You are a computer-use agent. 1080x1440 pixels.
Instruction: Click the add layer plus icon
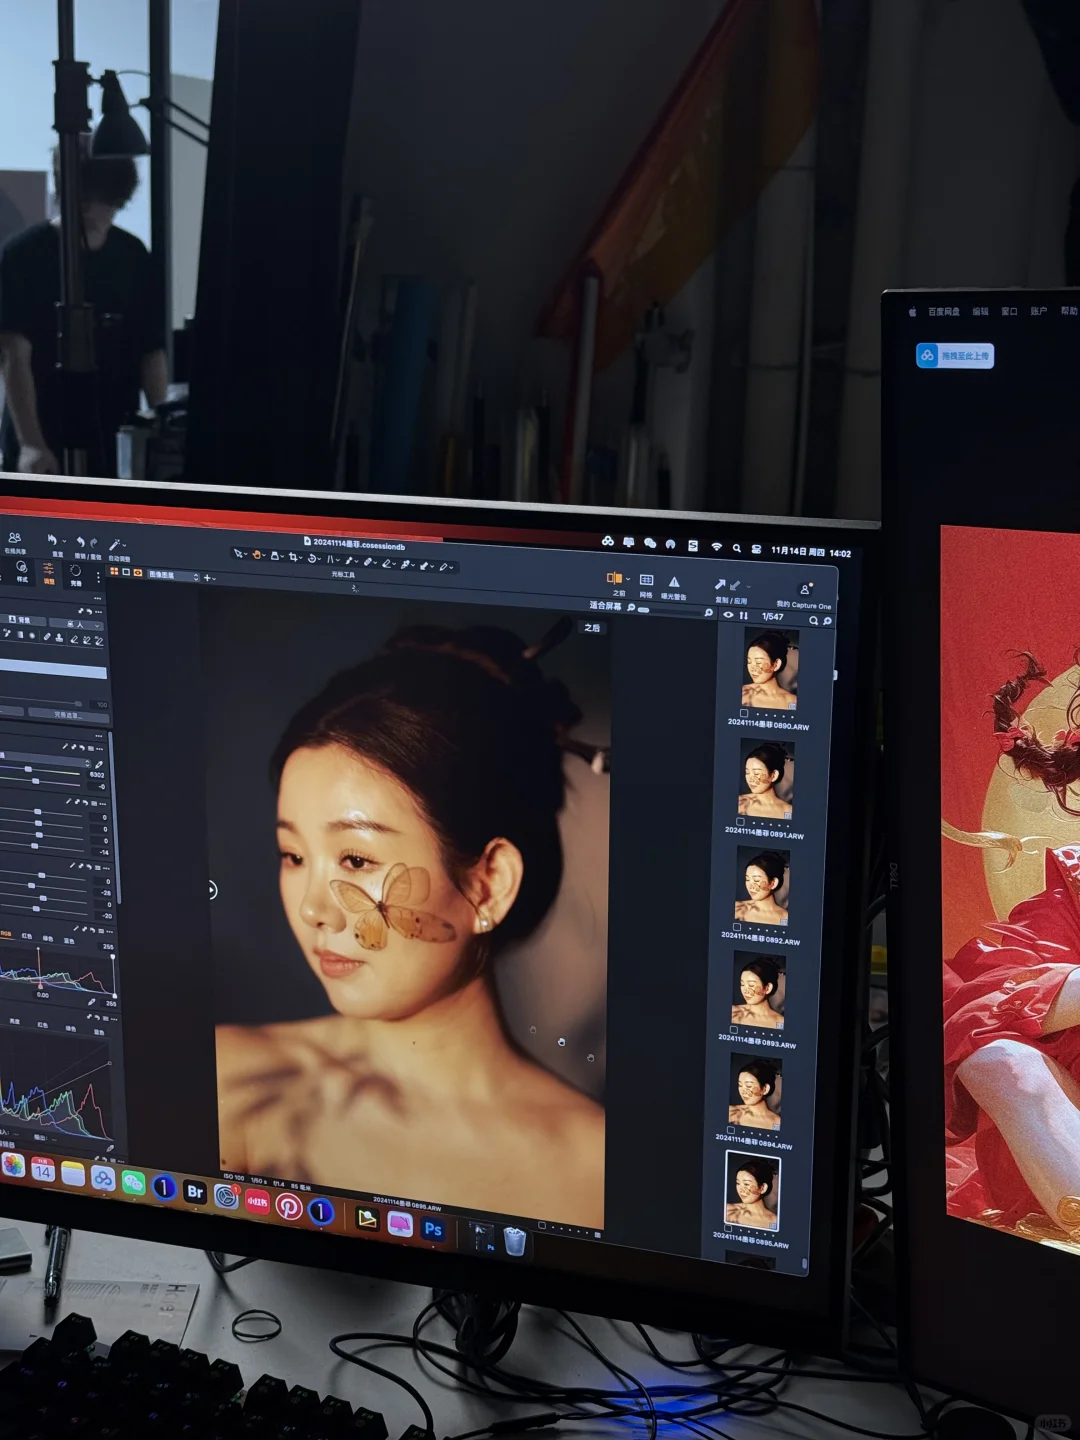coord(207,577)
